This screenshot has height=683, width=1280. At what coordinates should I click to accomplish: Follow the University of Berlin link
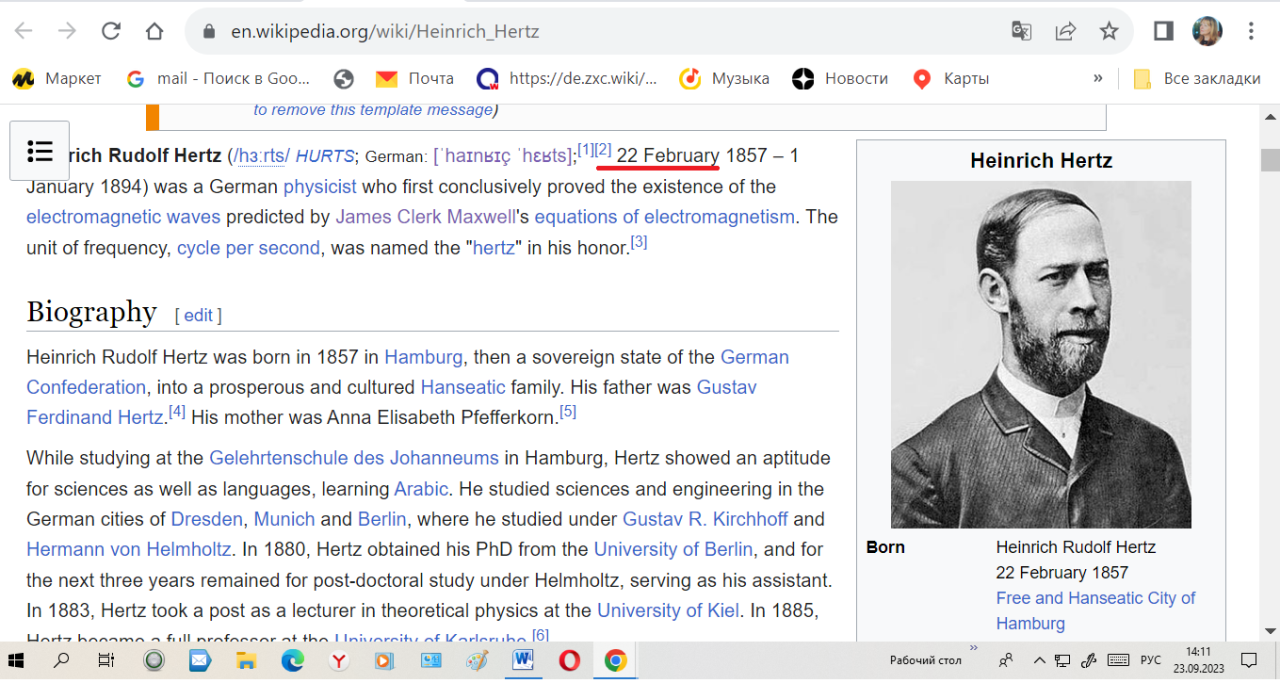coord(673,549)
